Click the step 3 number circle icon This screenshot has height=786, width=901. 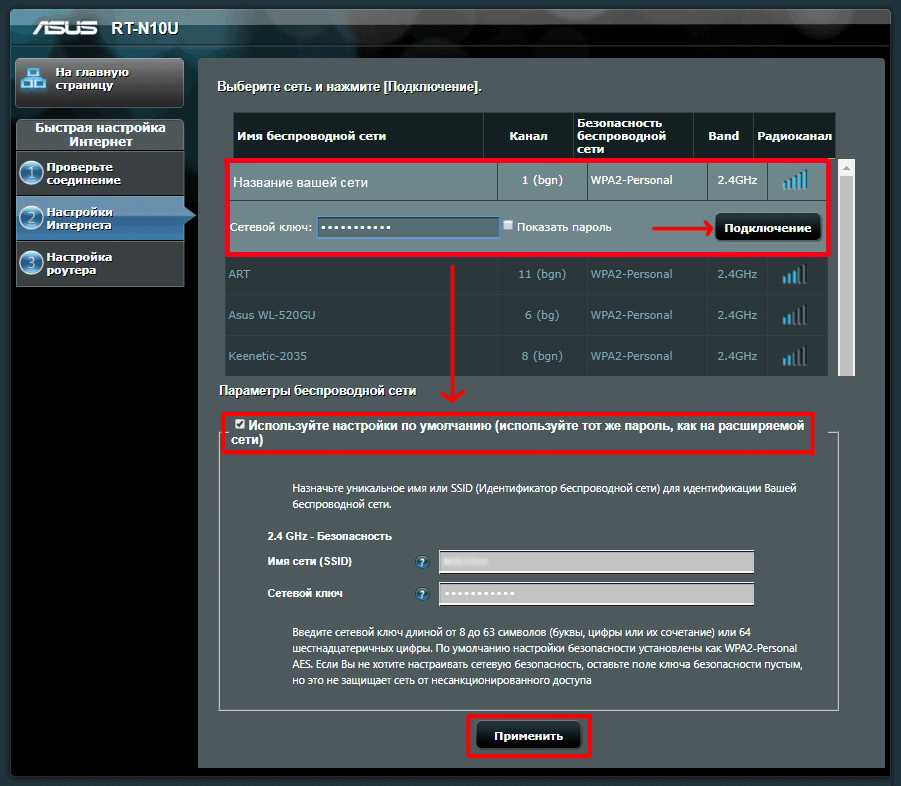tap(31, 263)
